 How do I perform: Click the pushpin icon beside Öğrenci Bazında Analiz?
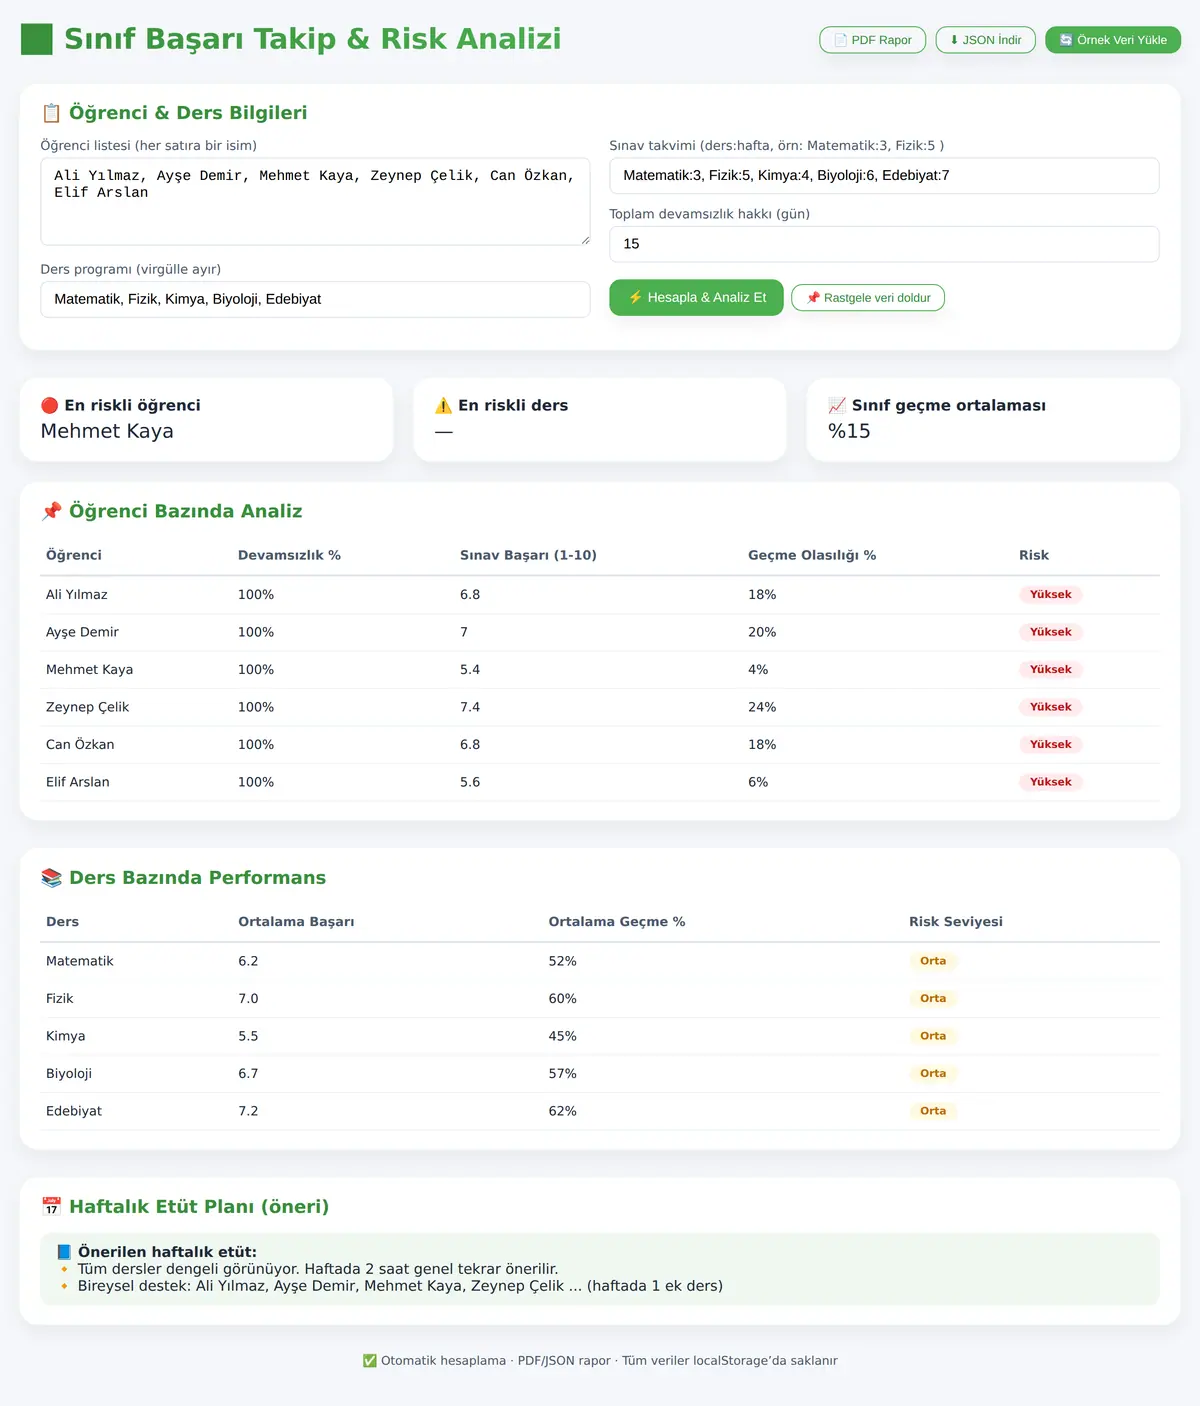51,511
